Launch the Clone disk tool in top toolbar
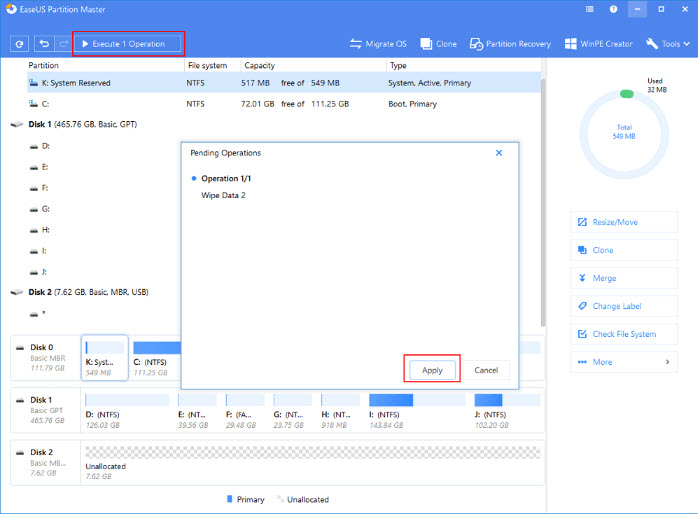The width and height of the screenshot is (698, 514). point(440,44)
